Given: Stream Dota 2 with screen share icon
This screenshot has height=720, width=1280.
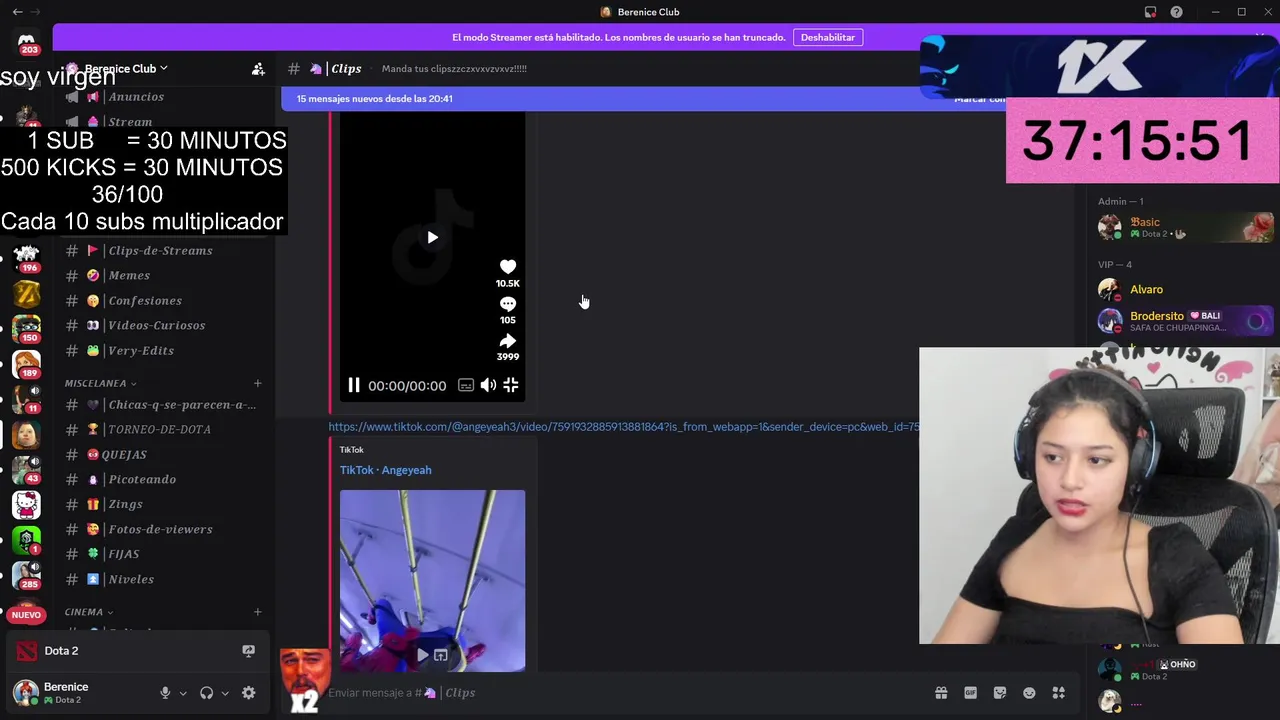Looking at the screenshot, I should 248,651.
